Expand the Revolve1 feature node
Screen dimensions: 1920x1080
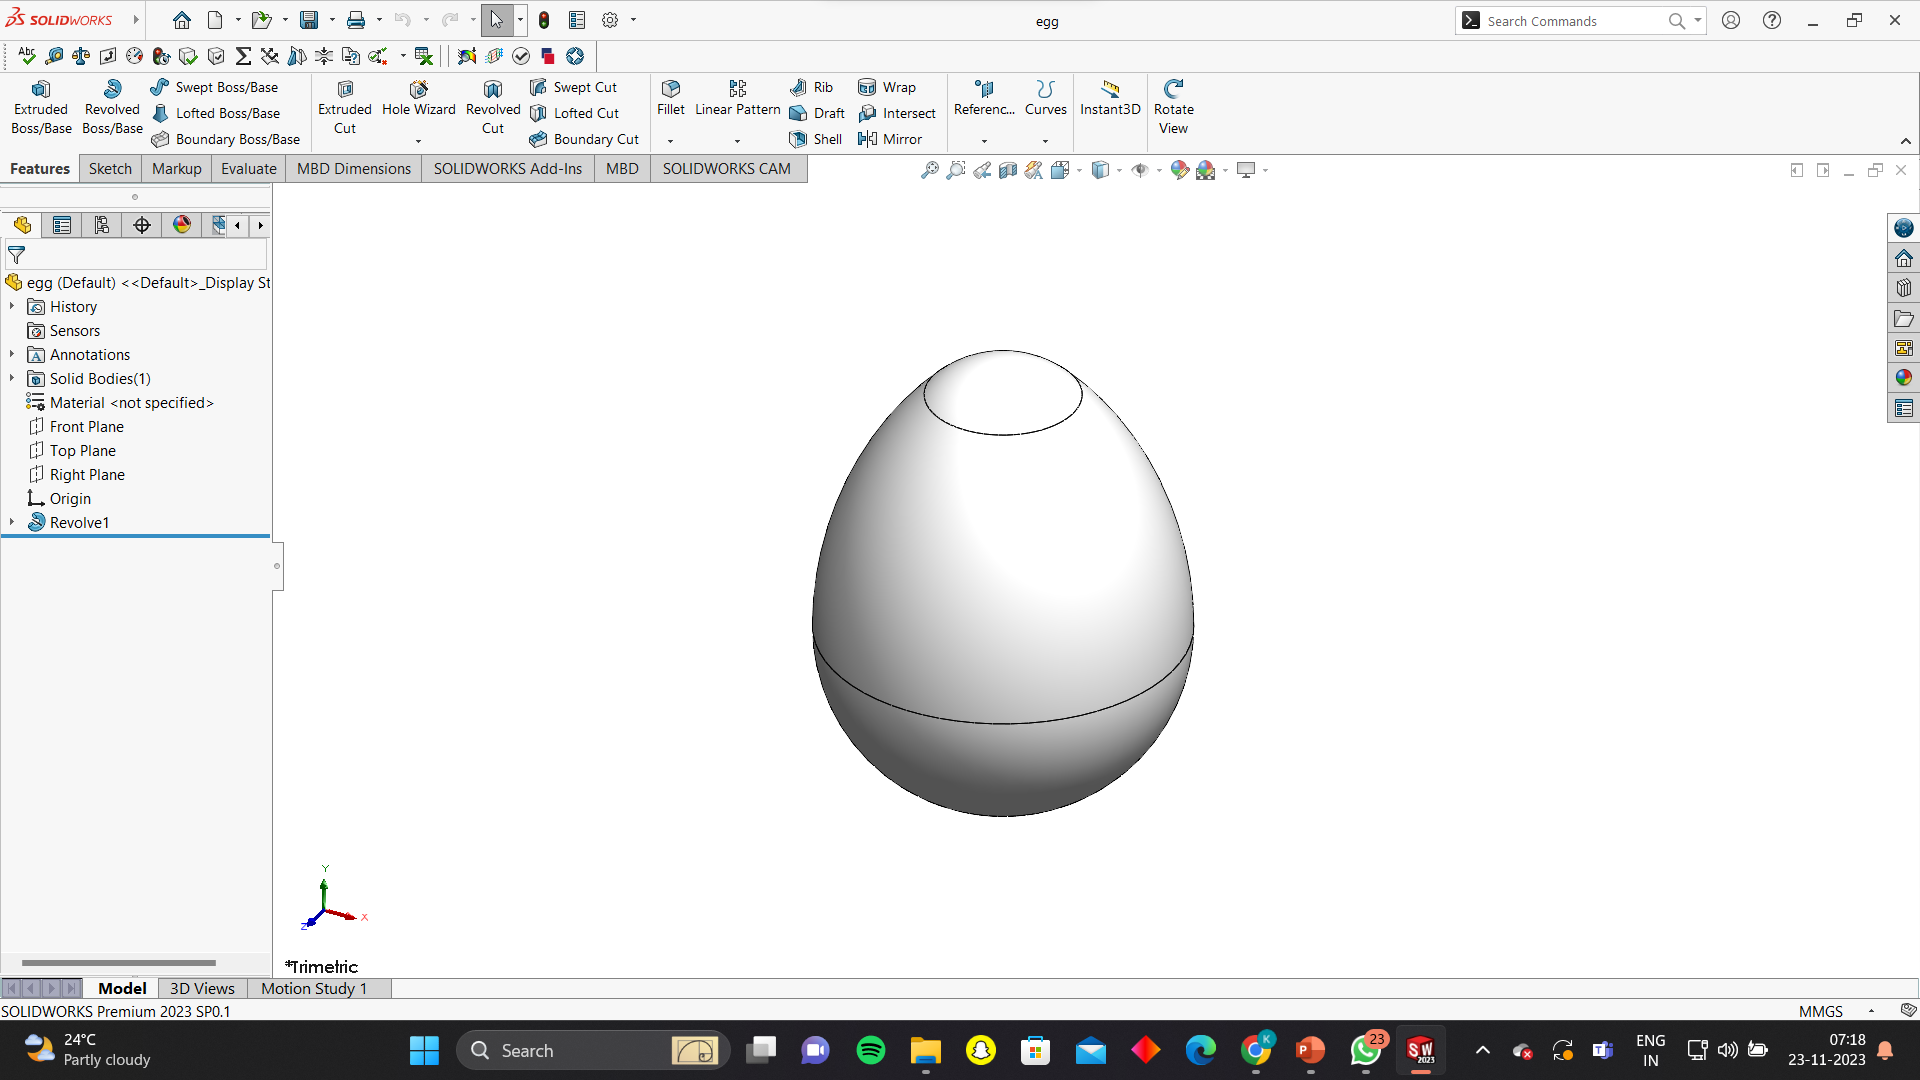pos(12,522)
